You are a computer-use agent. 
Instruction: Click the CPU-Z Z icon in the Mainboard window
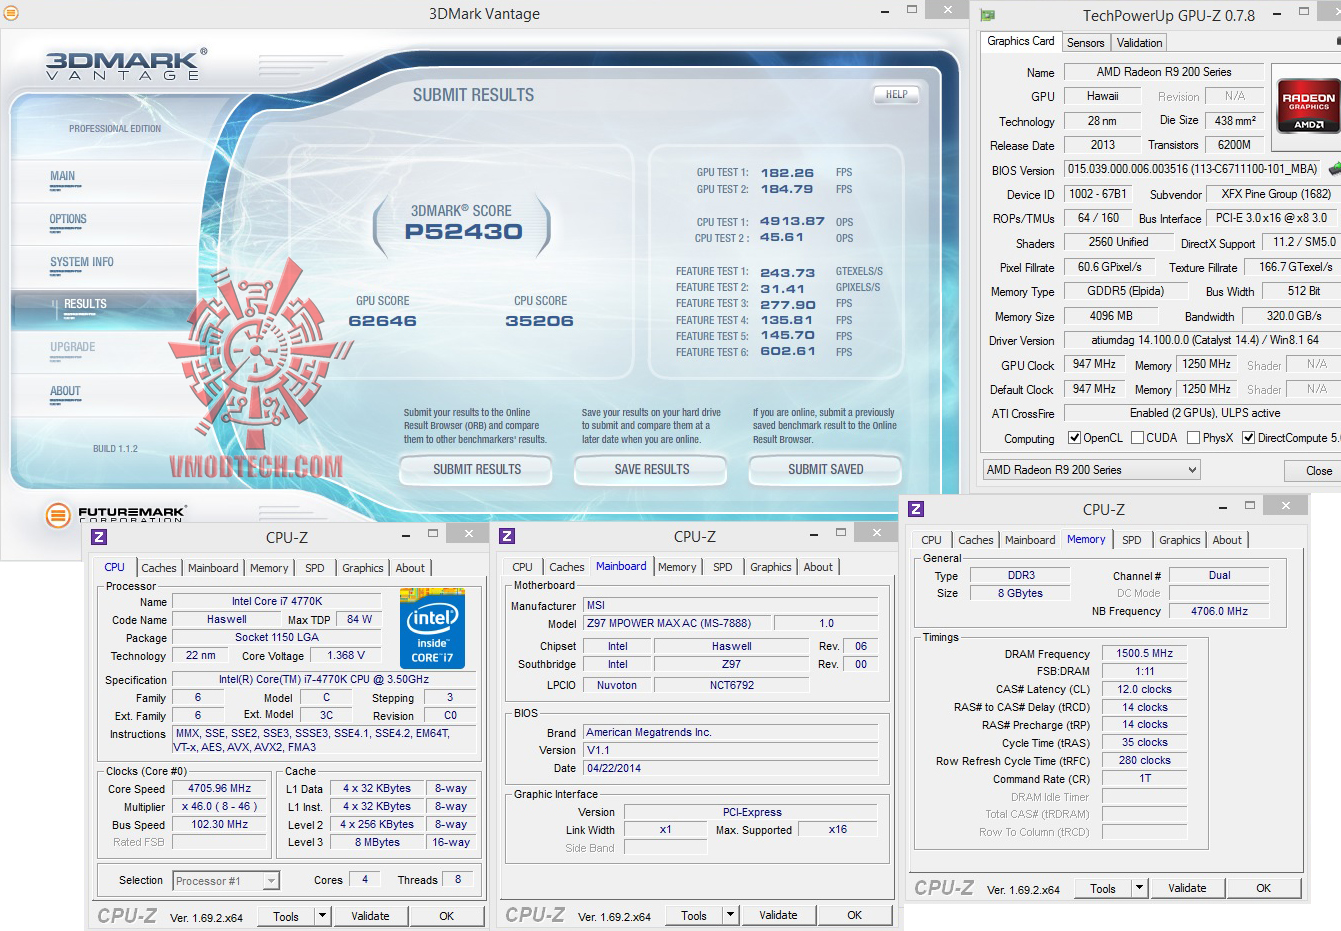point(507,536)
